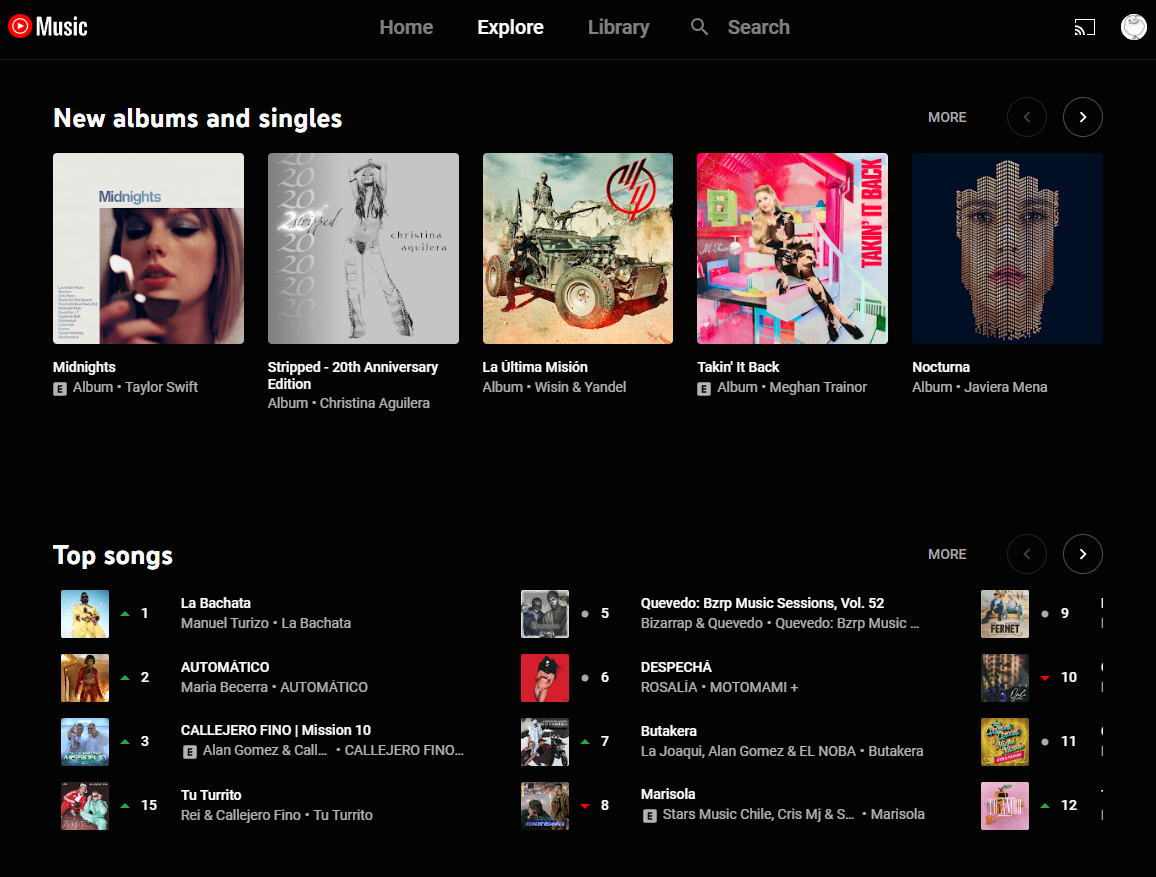Viewport: 1156px width, 877px height.
Task: Open Stars Music Chile, Cris Mj artists
Action: coord(758,814)
